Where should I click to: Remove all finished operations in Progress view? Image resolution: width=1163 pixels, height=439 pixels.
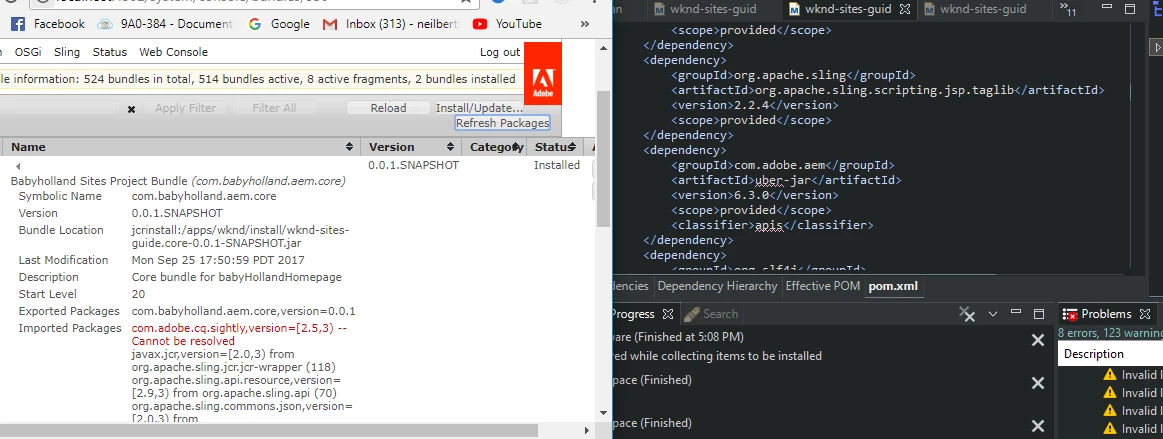coord(966,314)
